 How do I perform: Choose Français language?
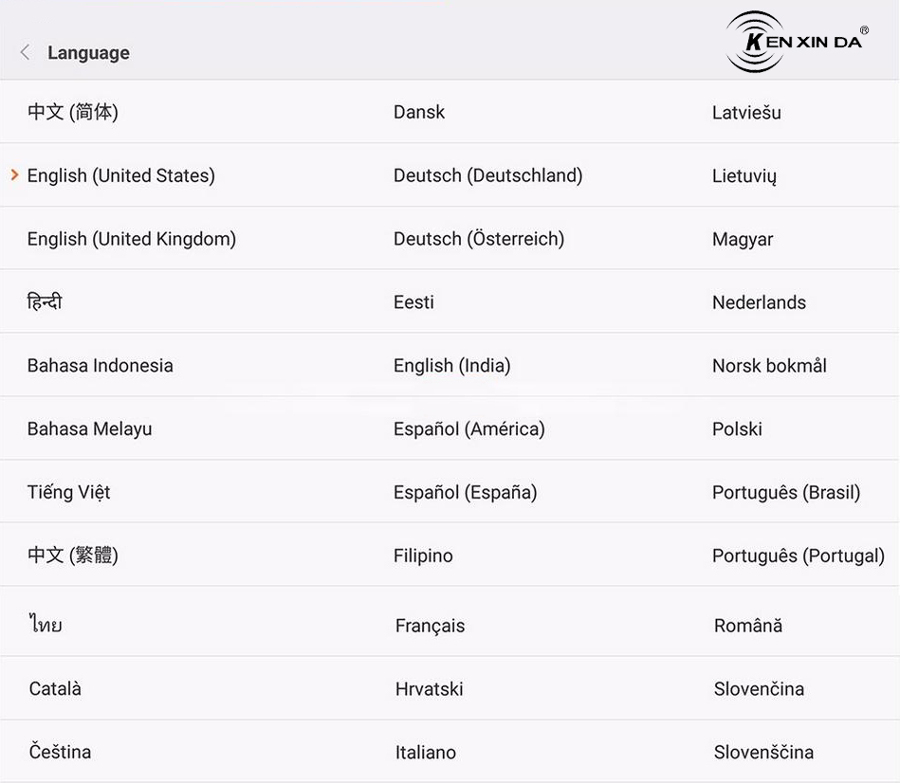tap(430, 626)
